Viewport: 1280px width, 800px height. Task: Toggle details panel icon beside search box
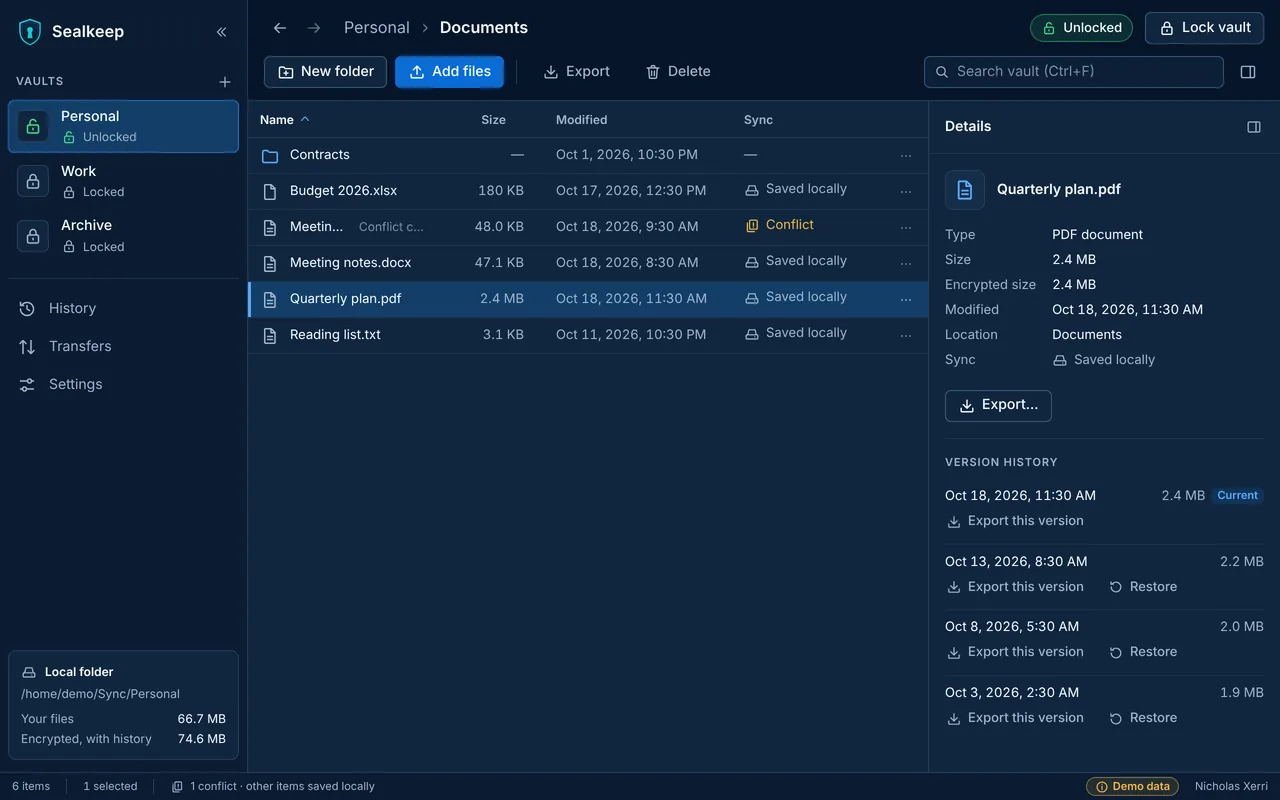[x=1248, y=72]
